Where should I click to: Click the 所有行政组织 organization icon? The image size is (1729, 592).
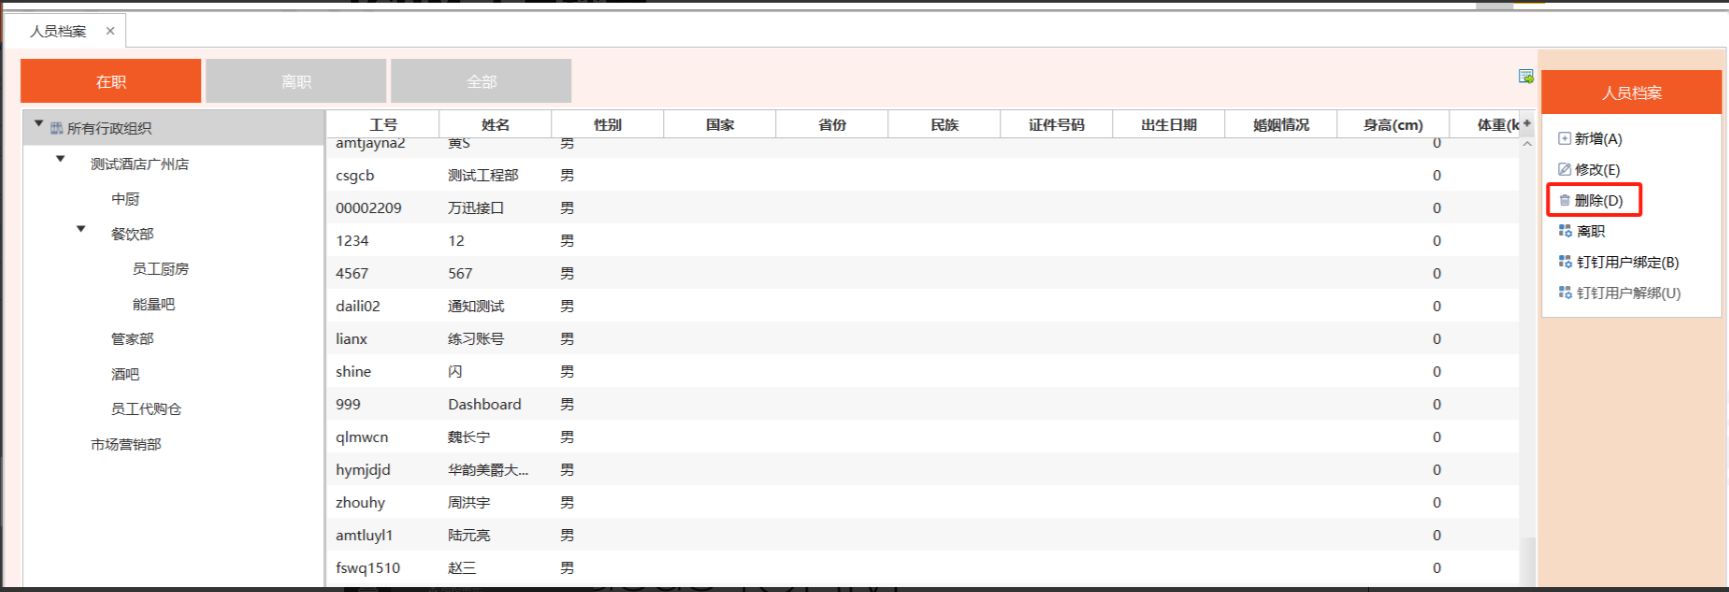[x=57, y=128]
